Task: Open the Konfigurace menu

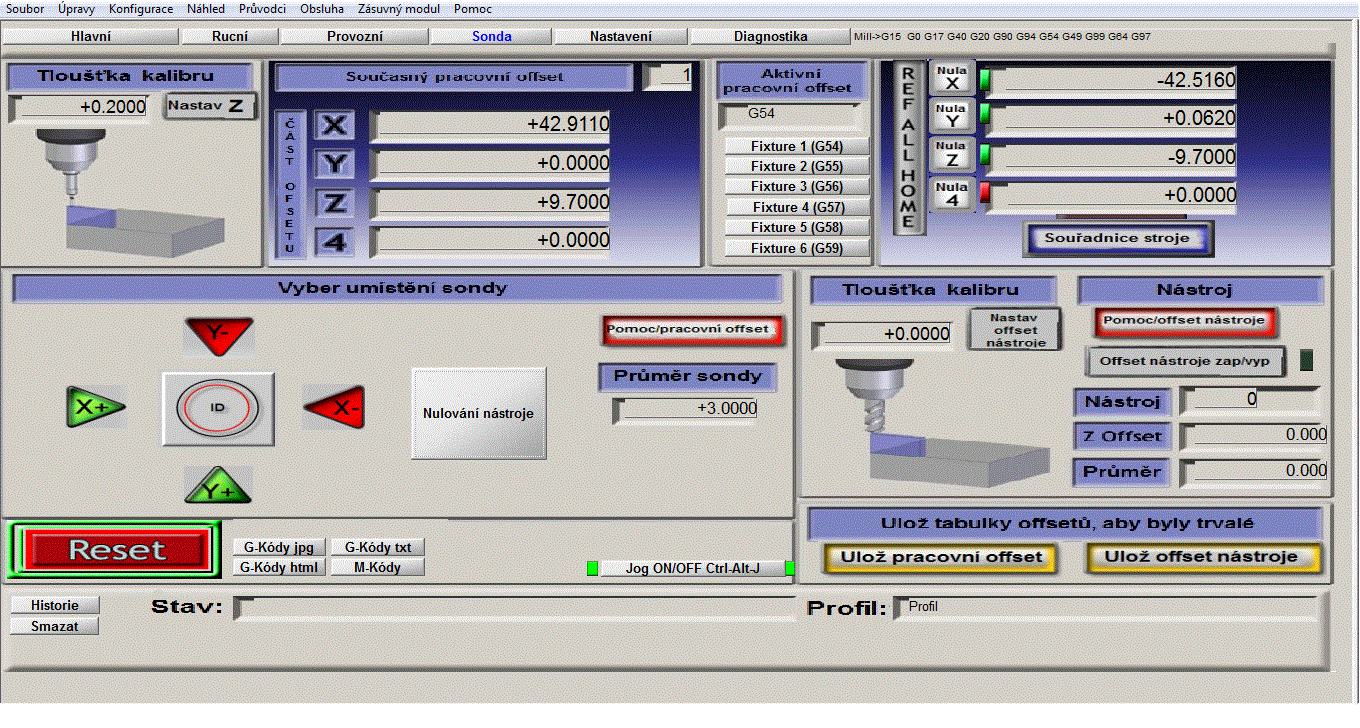Action: coord(140,8)
